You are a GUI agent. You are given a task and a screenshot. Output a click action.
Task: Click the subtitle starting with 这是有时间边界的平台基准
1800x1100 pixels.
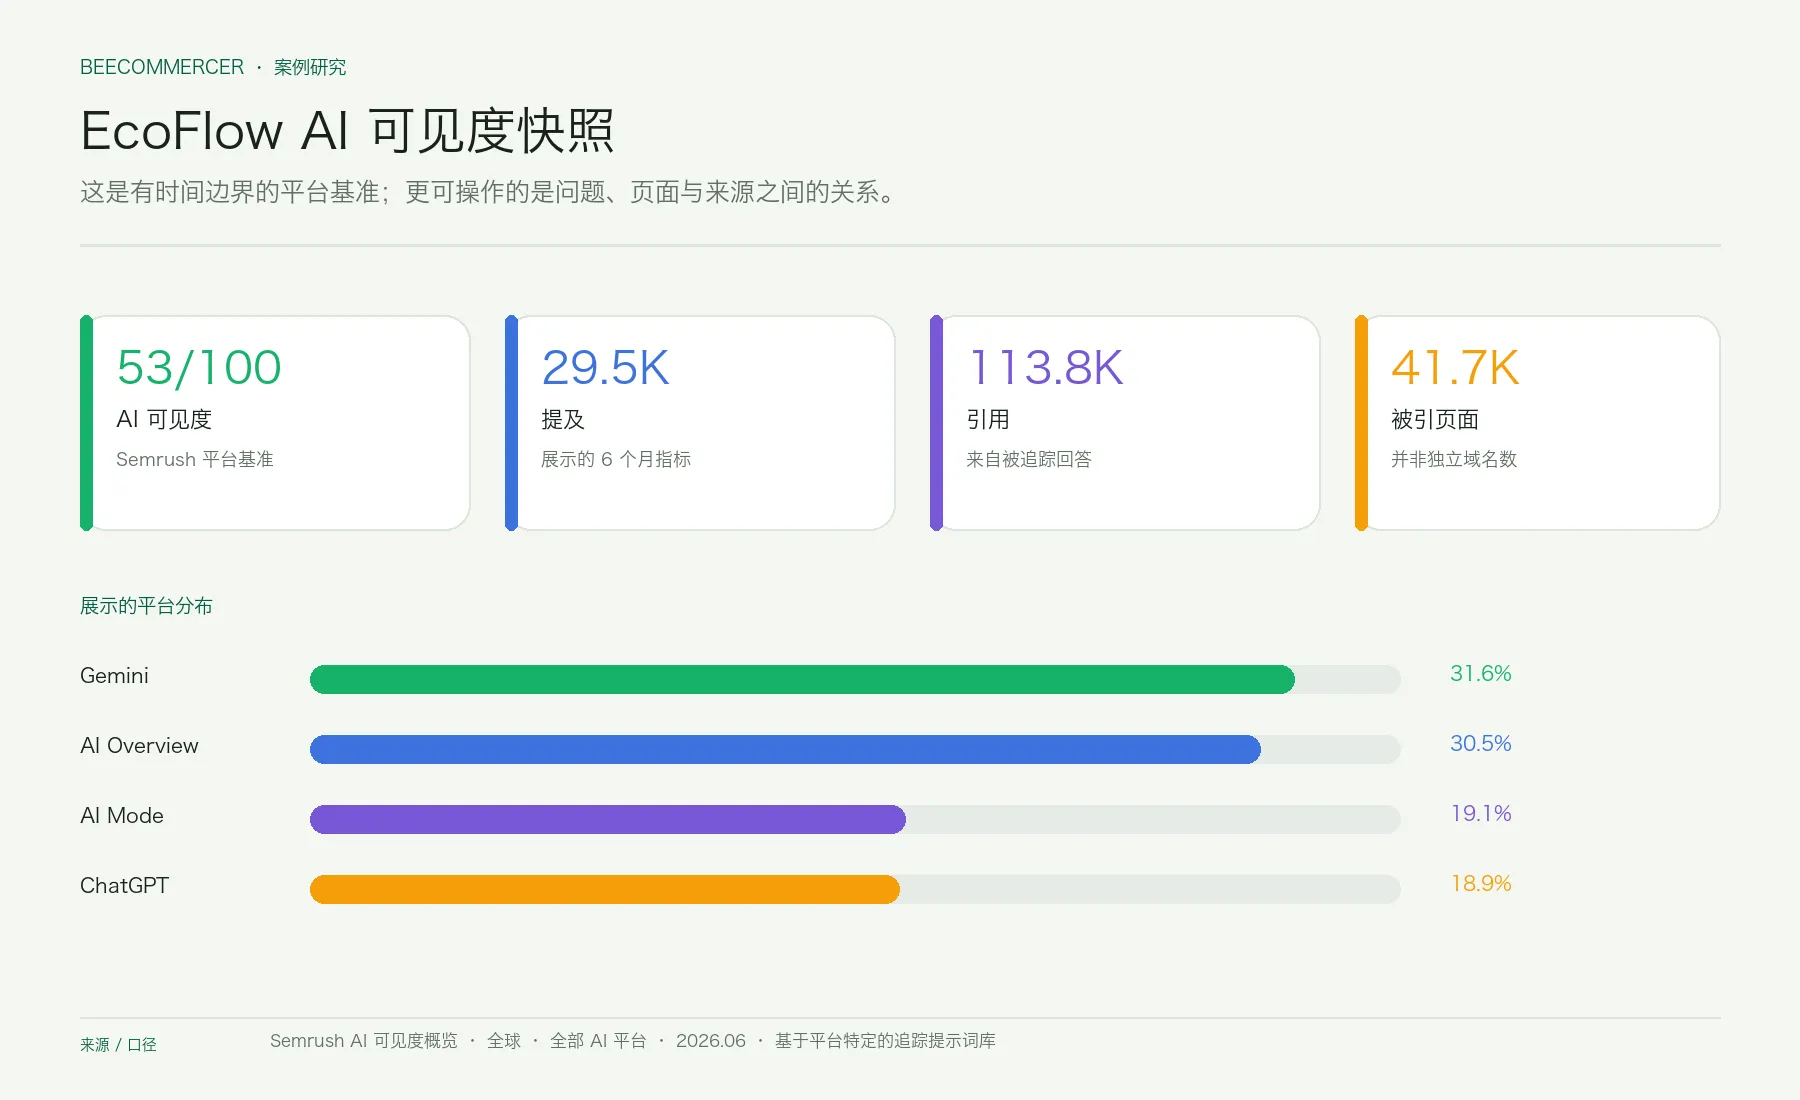(487, 192)
